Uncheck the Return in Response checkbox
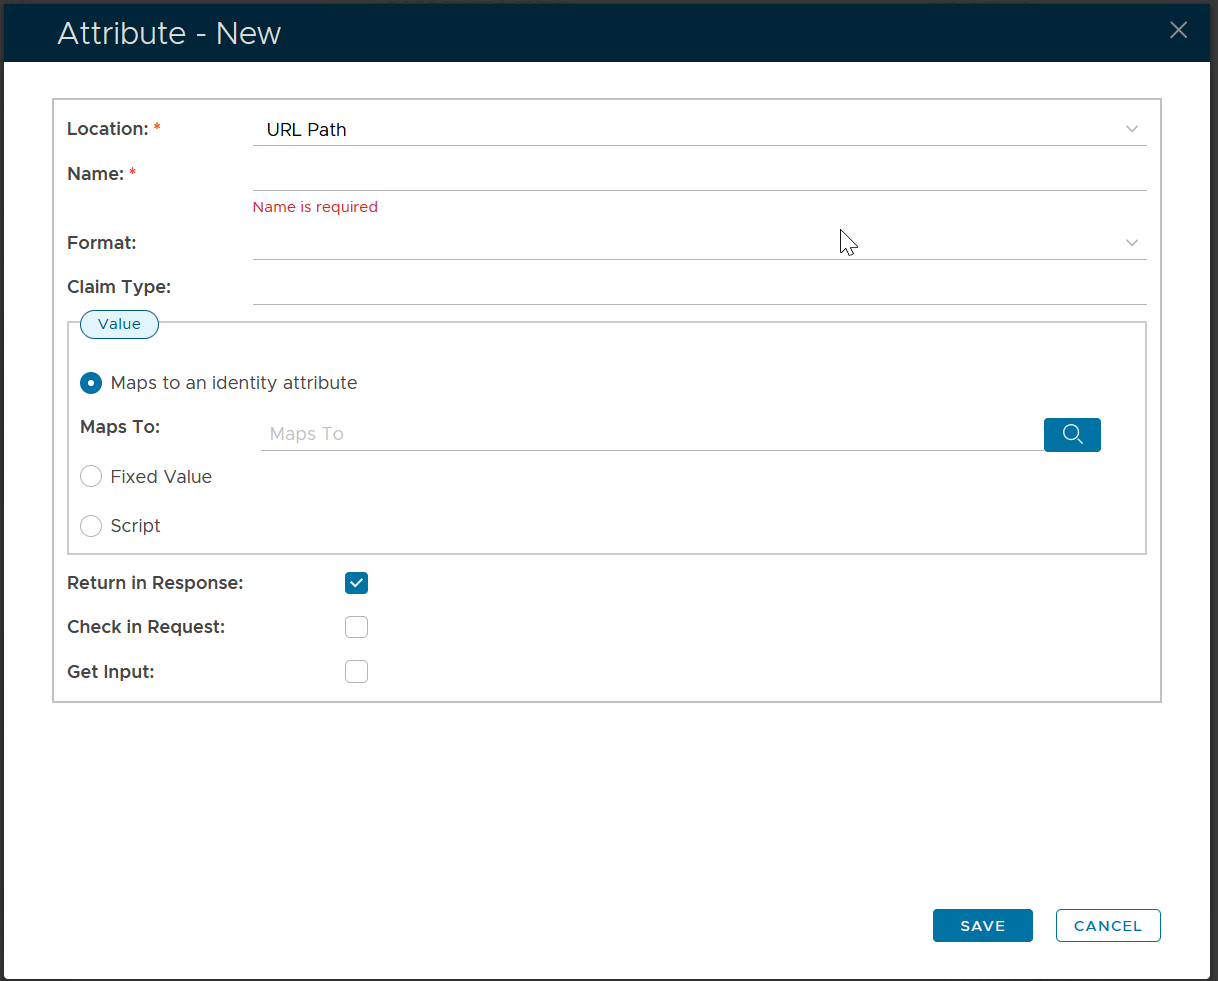This screenshot has width=1218, height=981. click(x=356, y=583)
